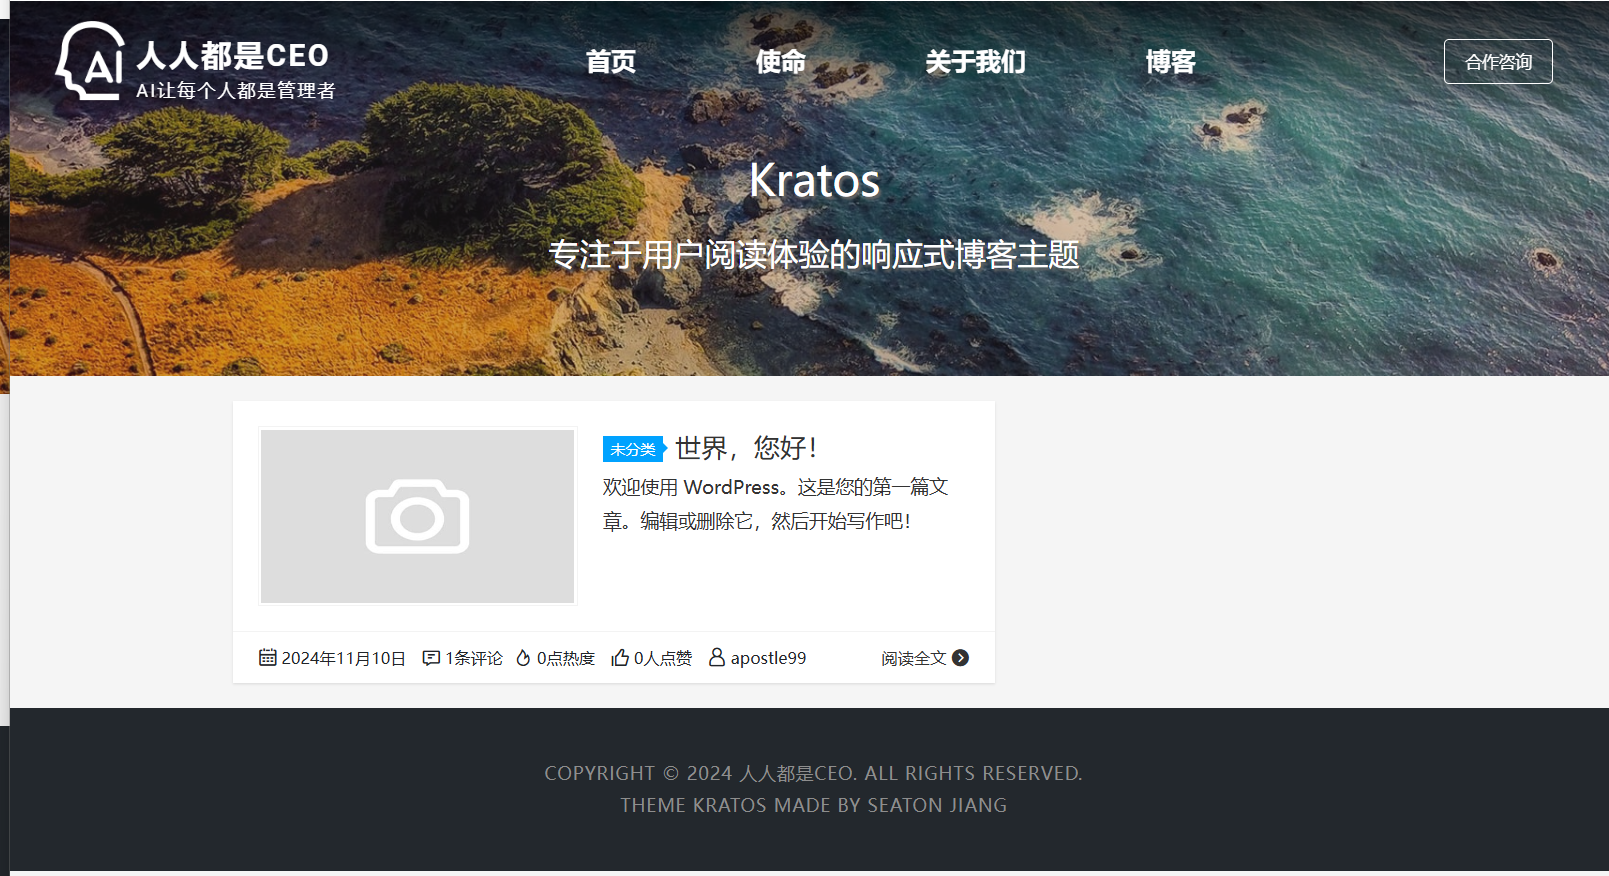Screen dimensions: 1609x876
Task: Open the post's camera placeholder thumbnail
Action: point(417,516)
